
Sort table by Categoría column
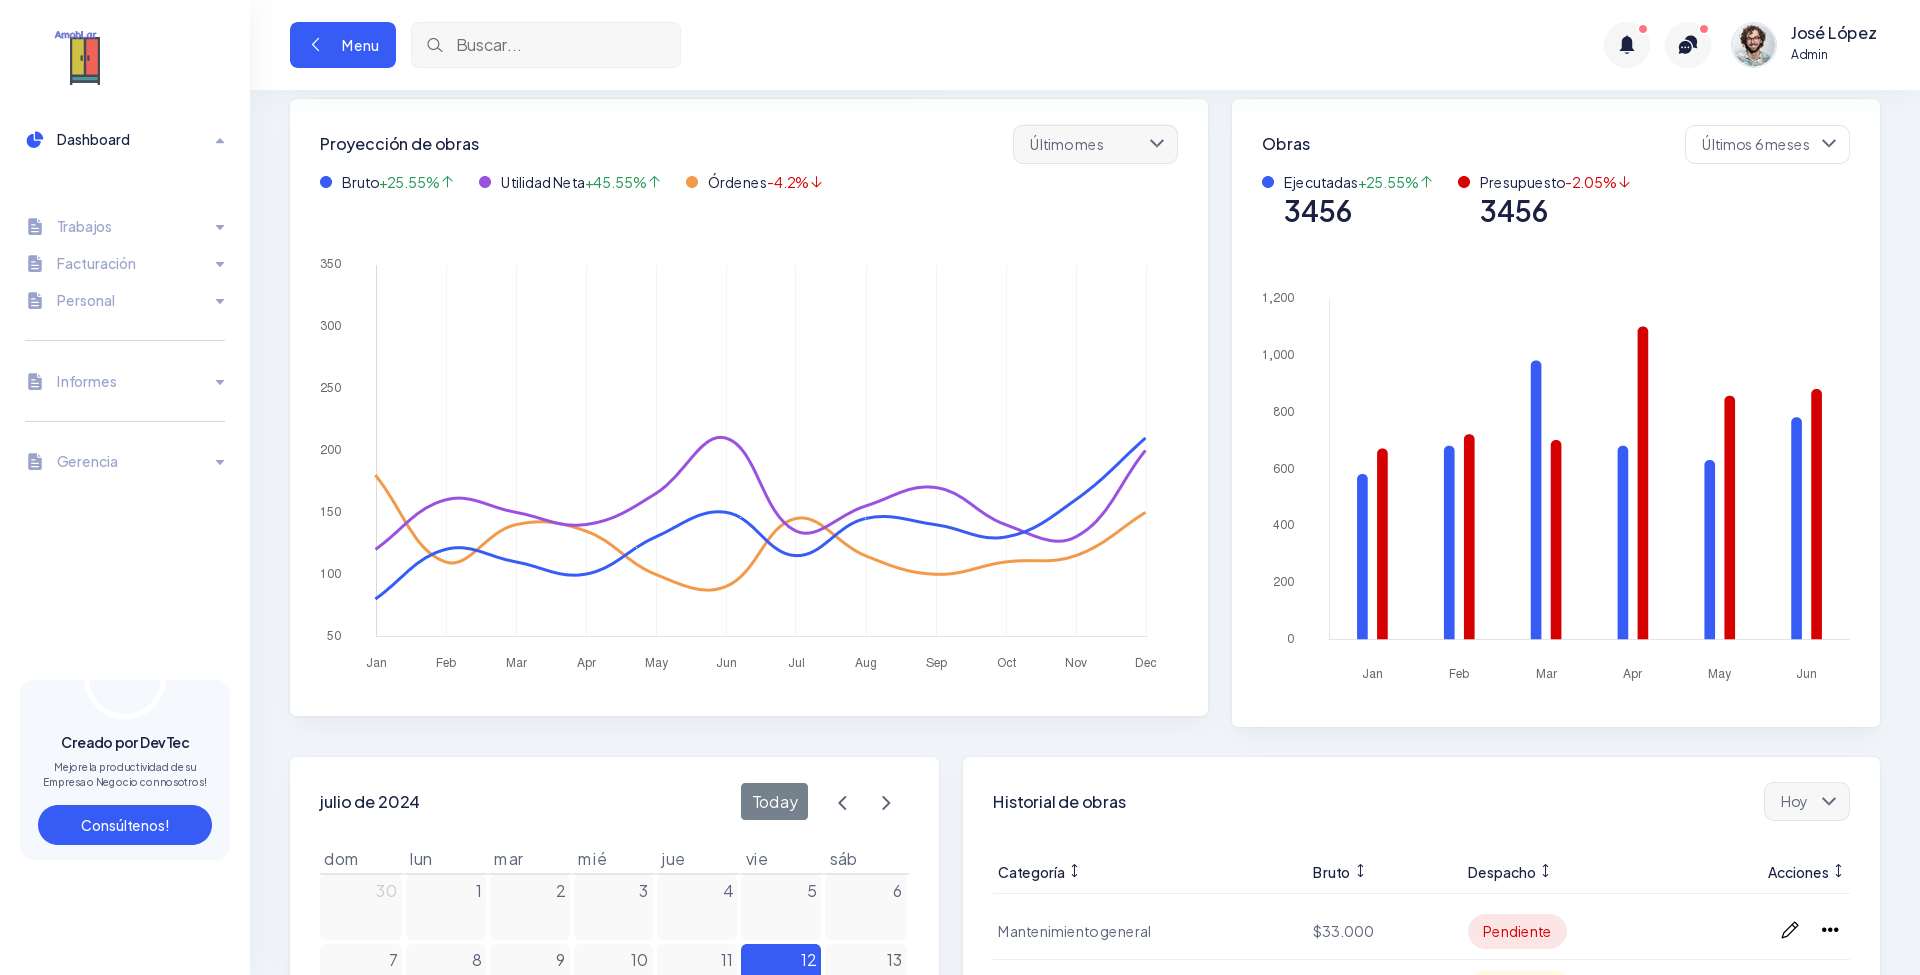coord(1038,872)
